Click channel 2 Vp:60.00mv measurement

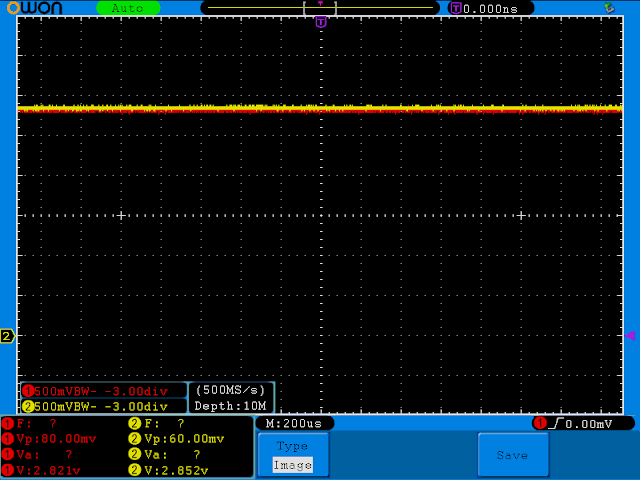[x=176, y=439]
